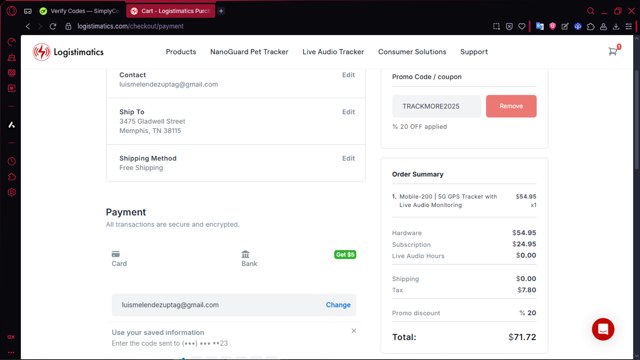
Task: Open the player shield icon in the address bar
Action: 509,27
